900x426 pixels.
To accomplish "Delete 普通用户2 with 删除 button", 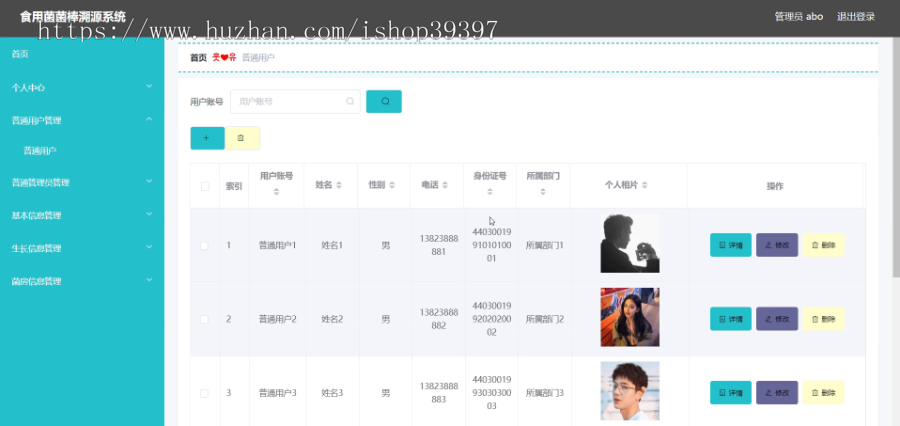I will click(x=823, y=319).
